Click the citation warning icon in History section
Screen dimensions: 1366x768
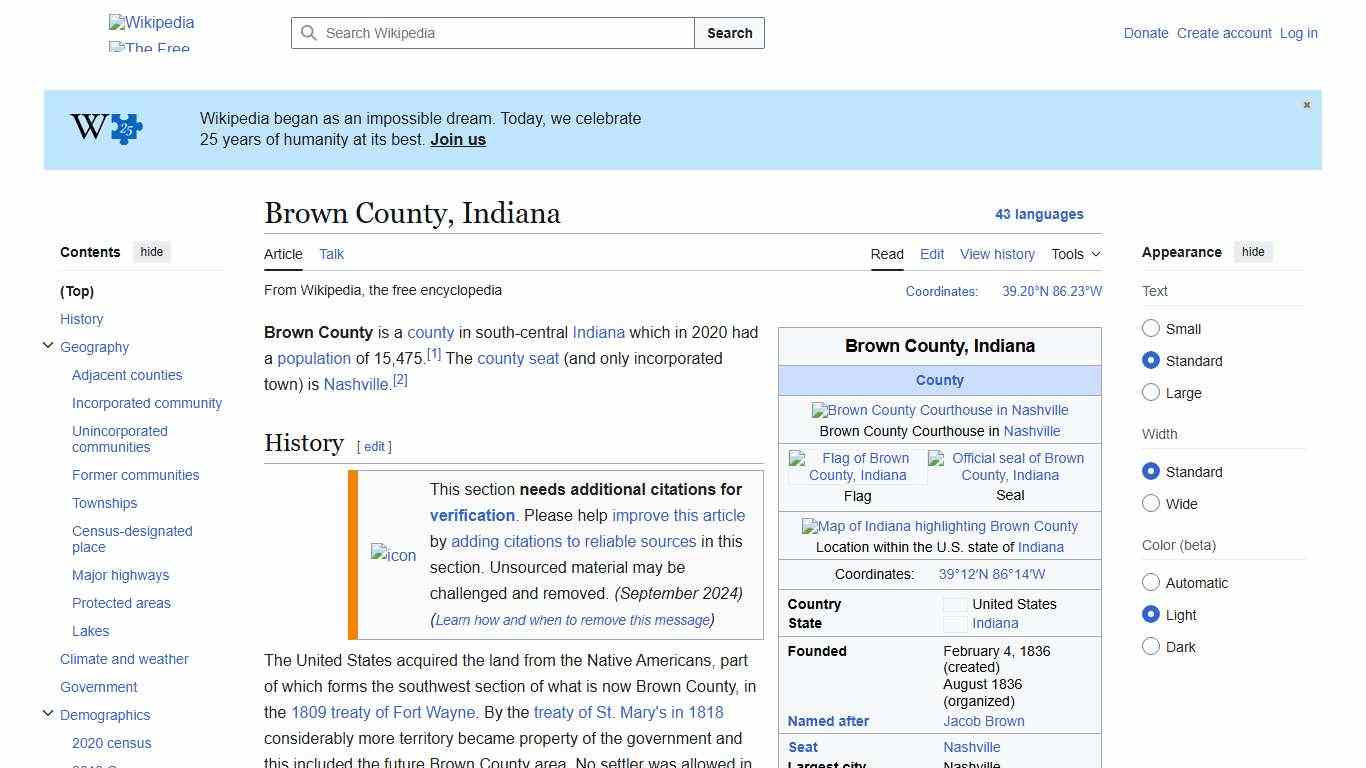pyautogui.click(x=393, y=555)
